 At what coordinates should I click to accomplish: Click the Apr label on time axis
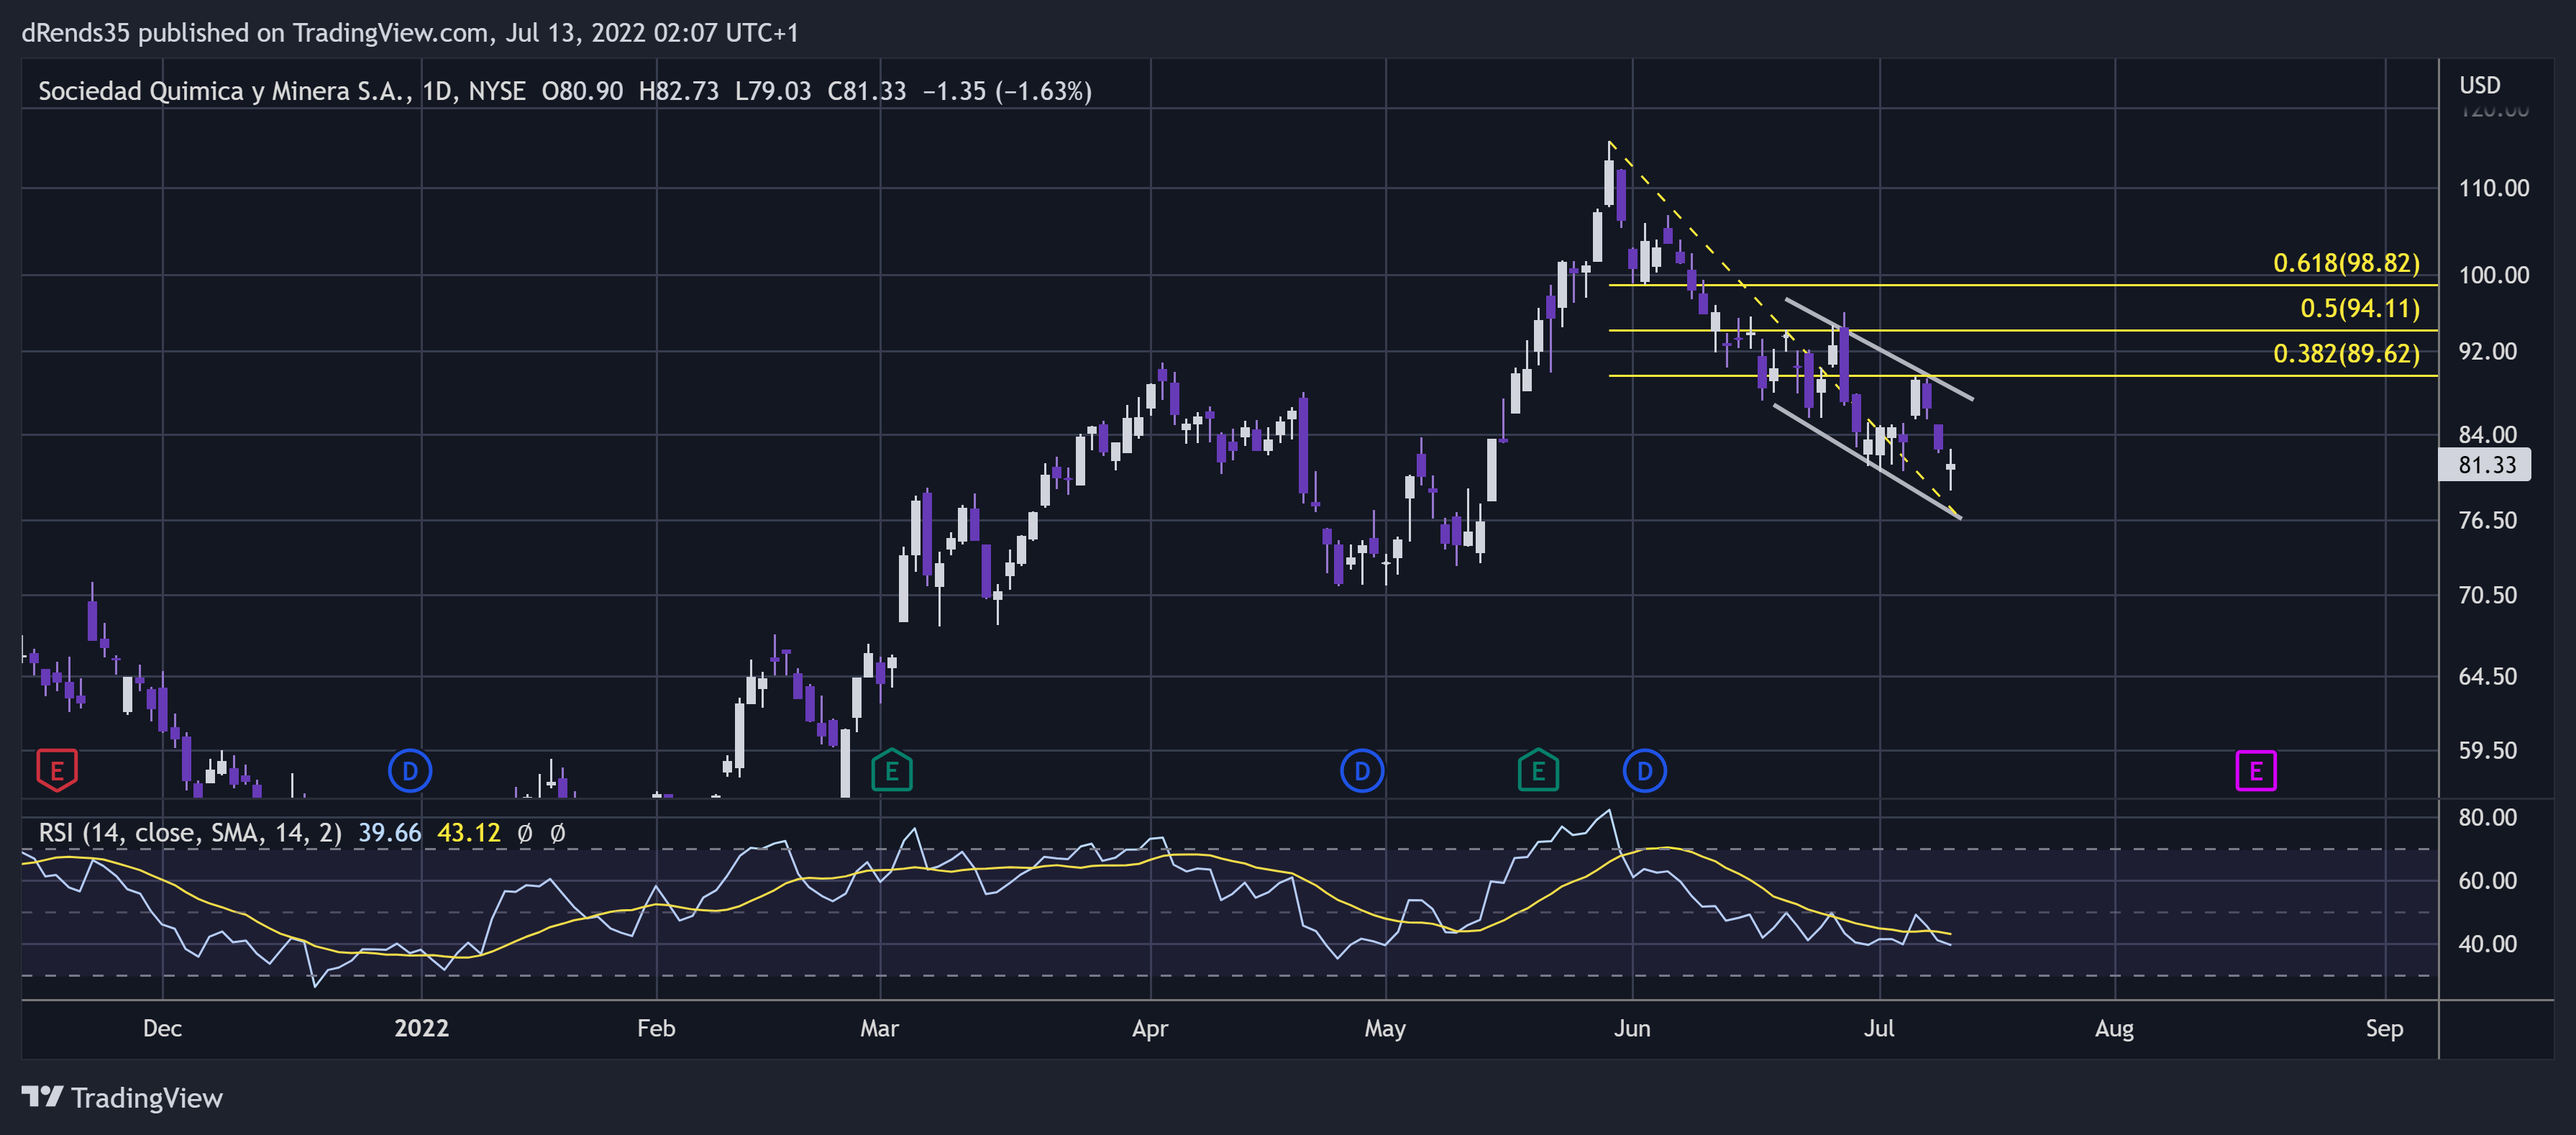(1150, 1028)
